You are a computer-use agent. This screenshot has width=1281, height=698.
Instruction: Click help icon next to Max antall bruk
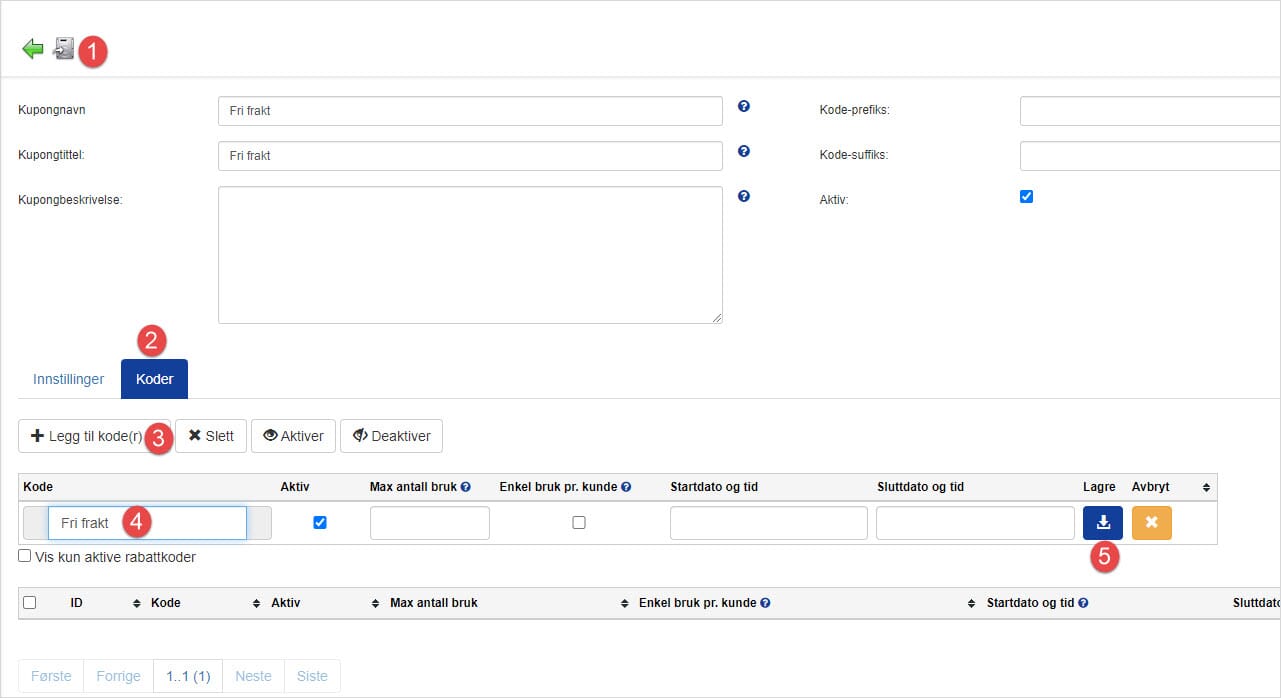(x=465, y=487)
